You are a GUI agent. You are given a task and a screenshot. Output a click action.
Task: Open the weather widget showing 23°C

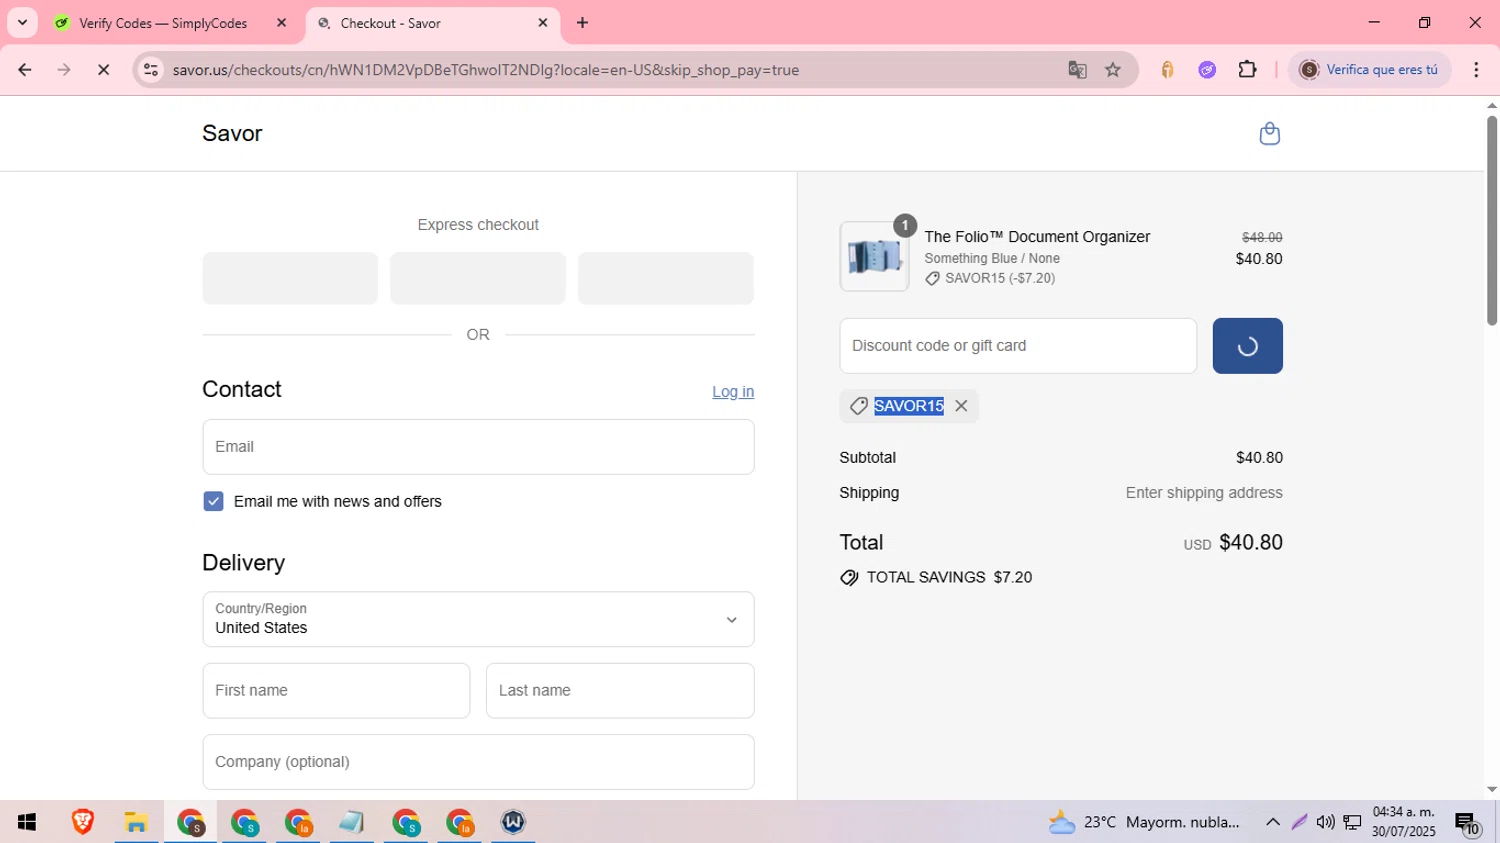pyautogui.click(x=1144, y=822)
